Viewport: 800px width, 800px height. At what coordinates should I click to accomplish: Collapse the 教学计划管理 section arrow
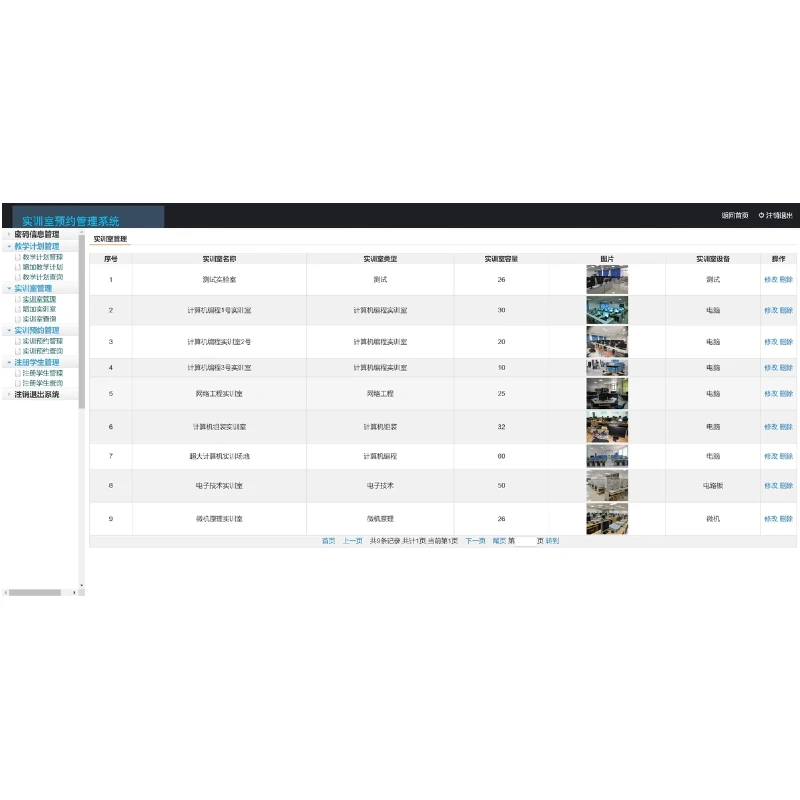(x=9, y=246)
